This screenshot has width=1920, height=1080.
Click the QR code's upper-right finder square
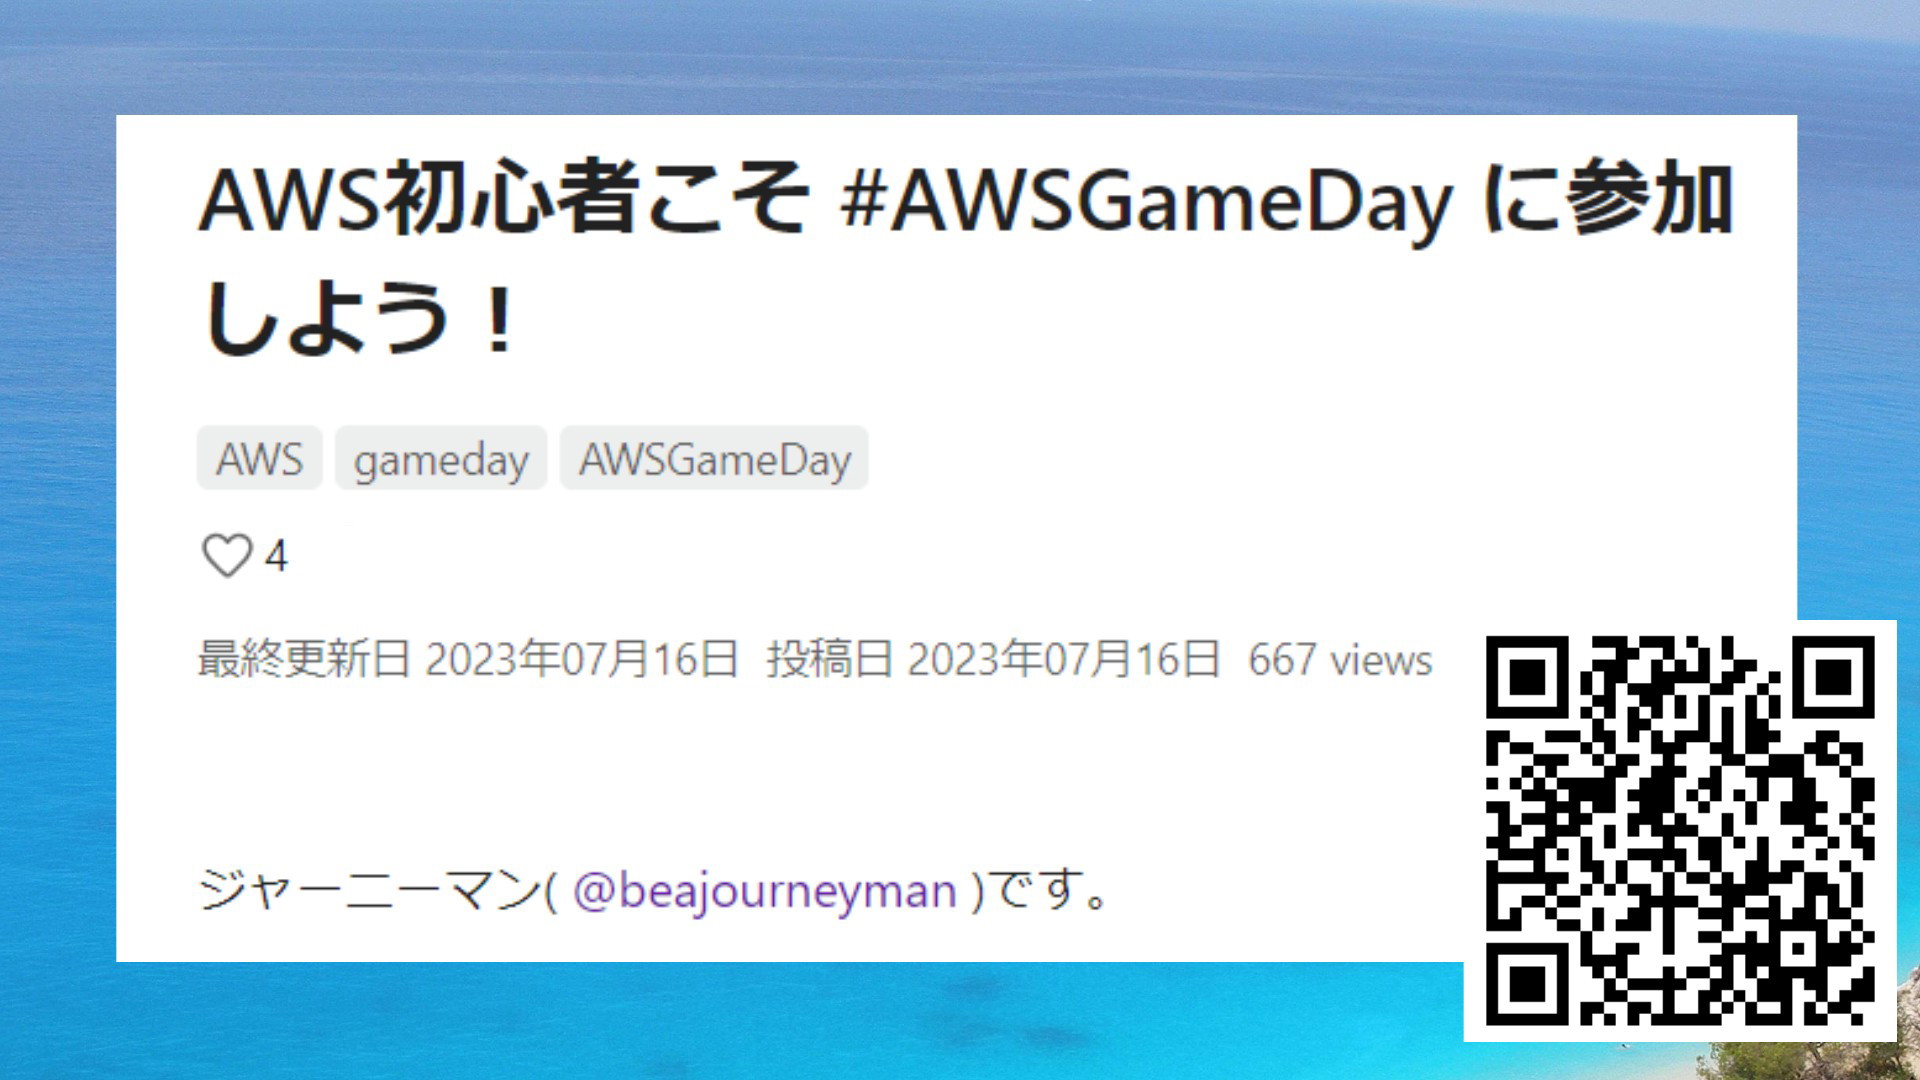coord(1833,677)
